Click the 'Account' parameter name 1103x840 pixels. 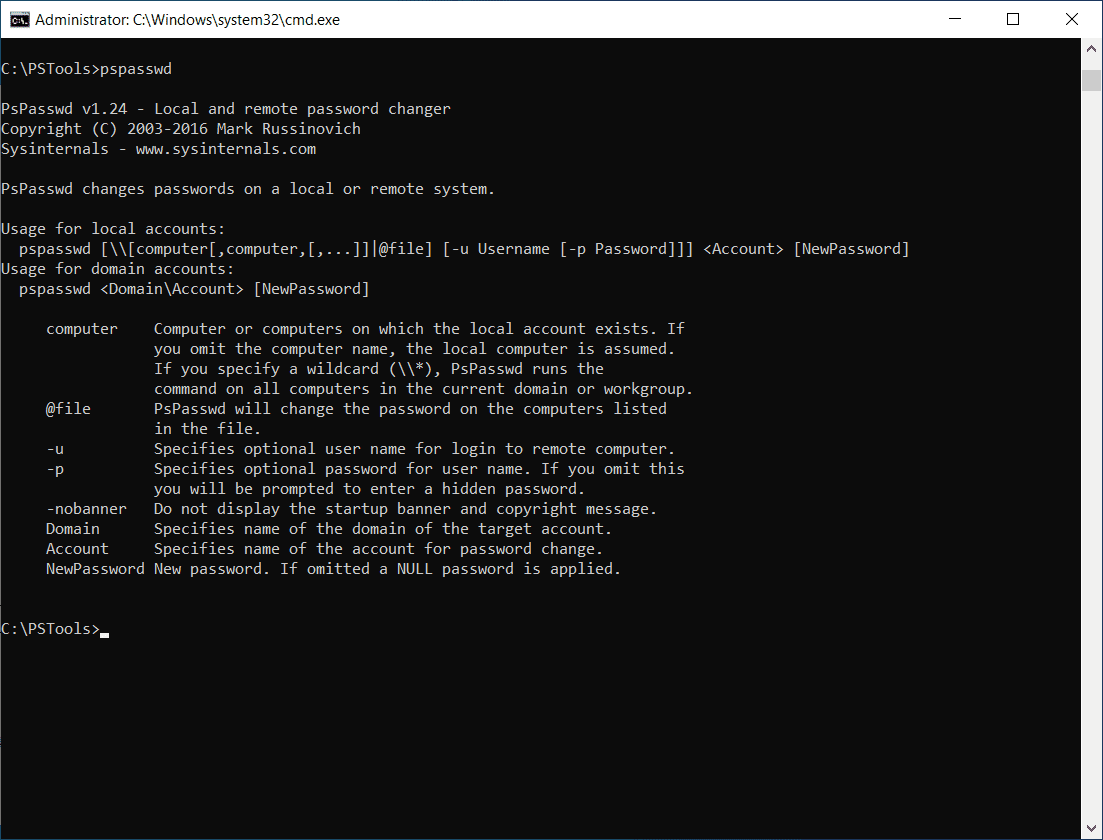pos(77,549)
